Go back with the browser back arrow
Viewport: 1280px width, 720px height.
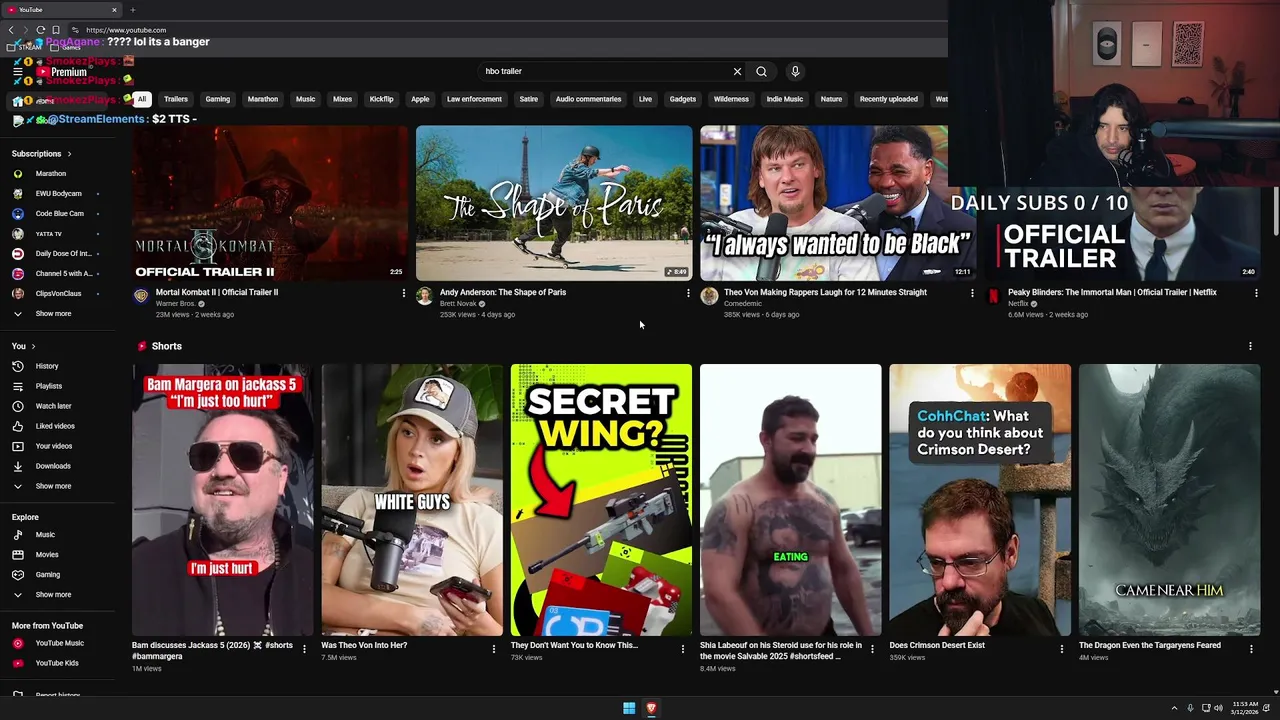click(x=11, y=30)
